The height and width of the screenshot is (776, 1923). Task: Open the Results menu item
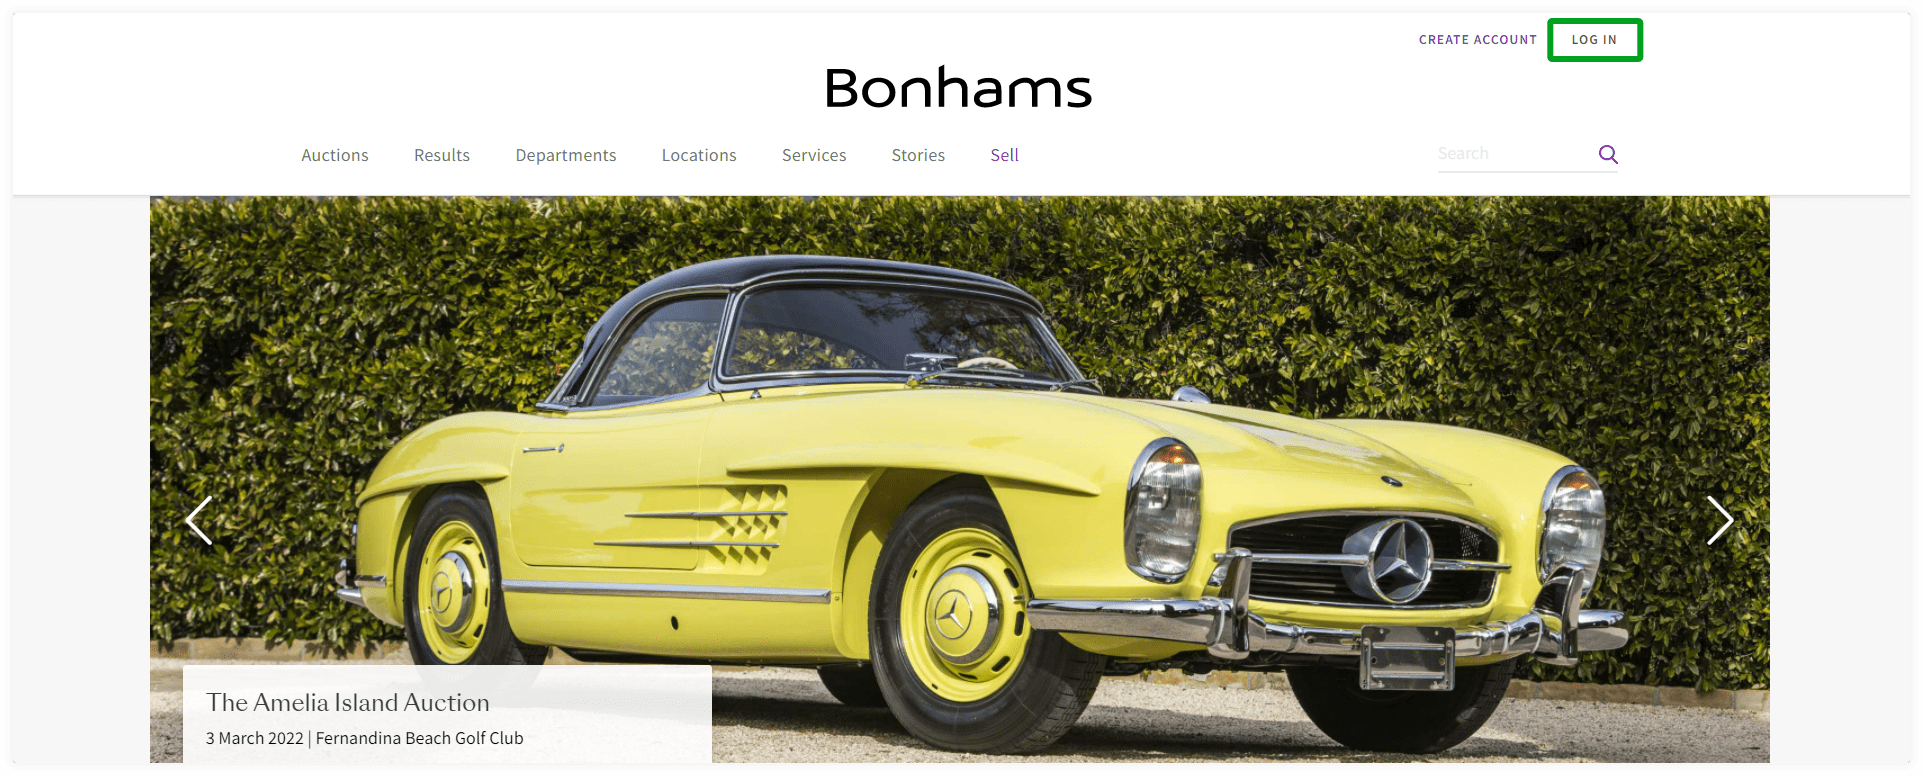coord(442,155)
